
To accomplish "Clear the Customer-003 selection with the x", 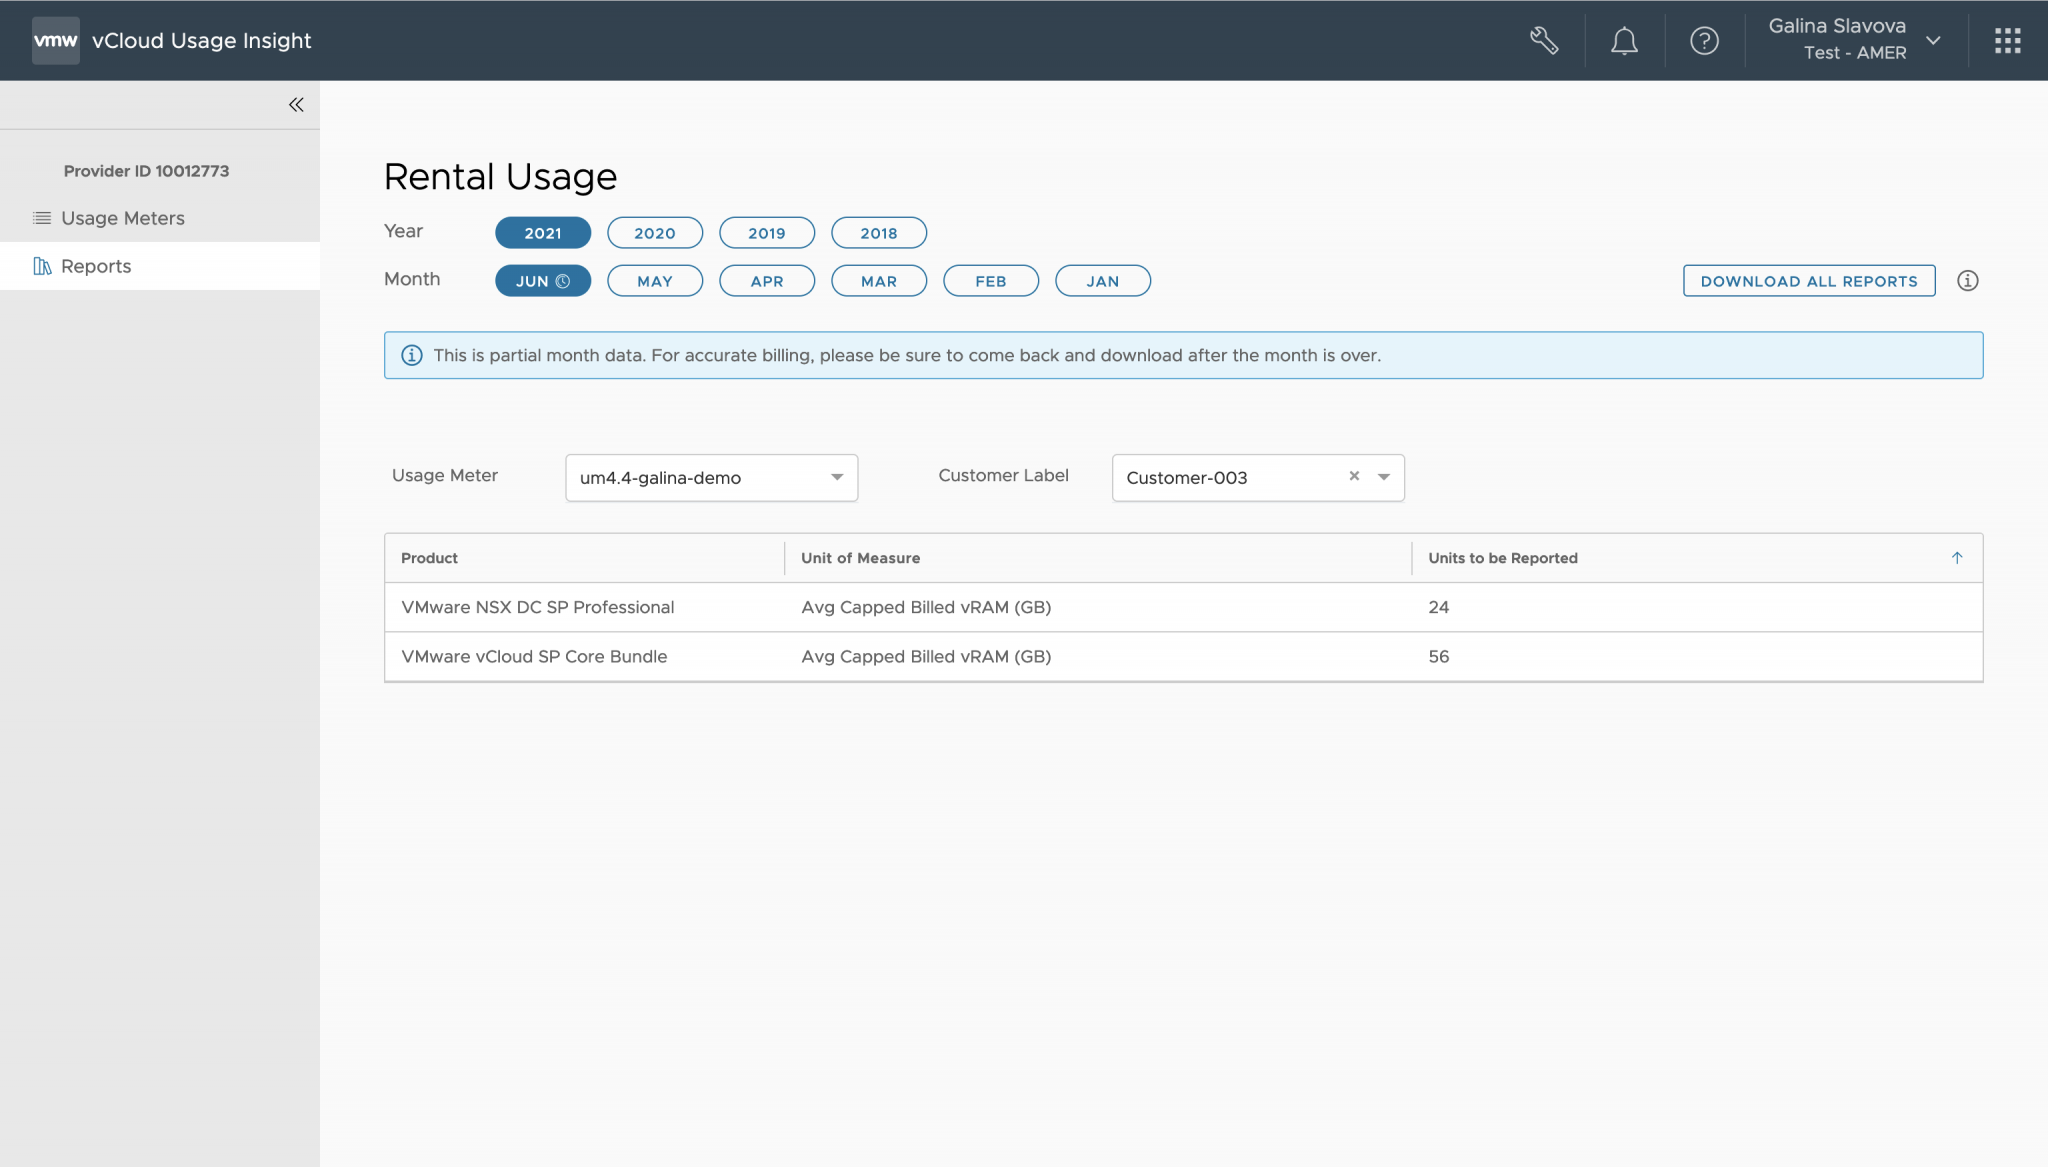I will [1354, 477].
